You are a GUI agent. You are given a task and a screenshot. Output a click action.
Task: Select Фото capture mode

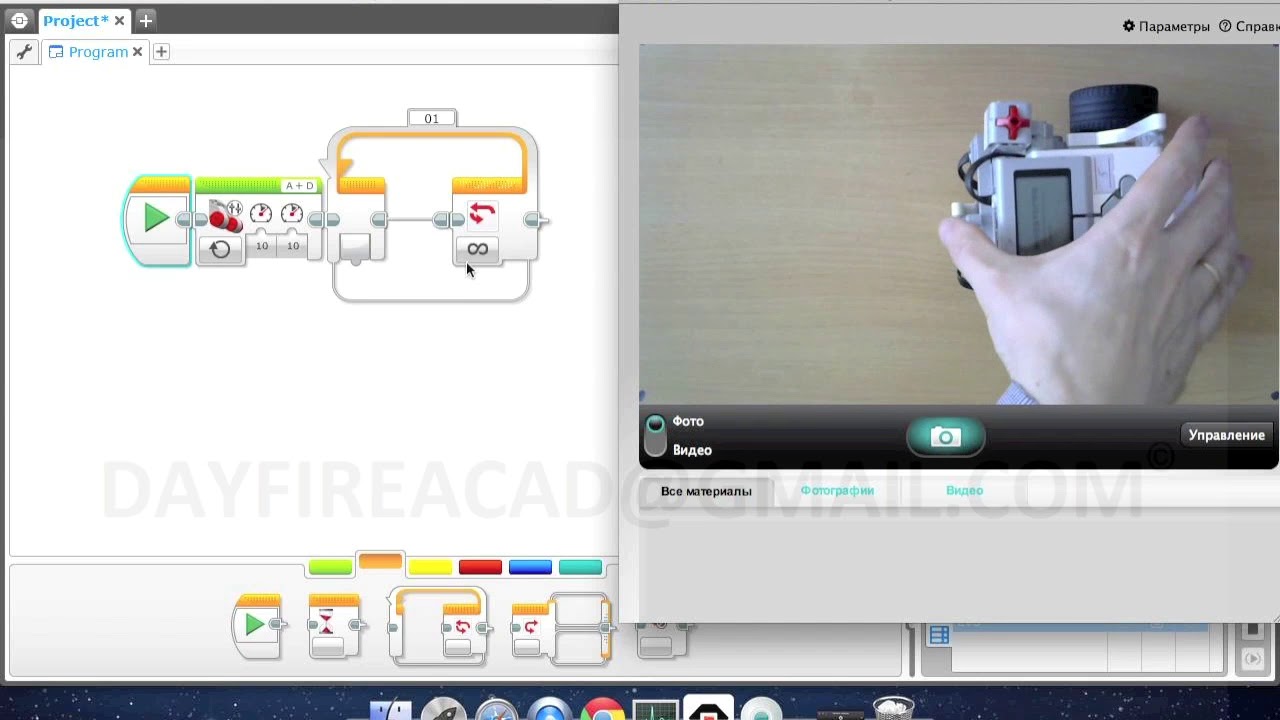(x=688, y=422)
